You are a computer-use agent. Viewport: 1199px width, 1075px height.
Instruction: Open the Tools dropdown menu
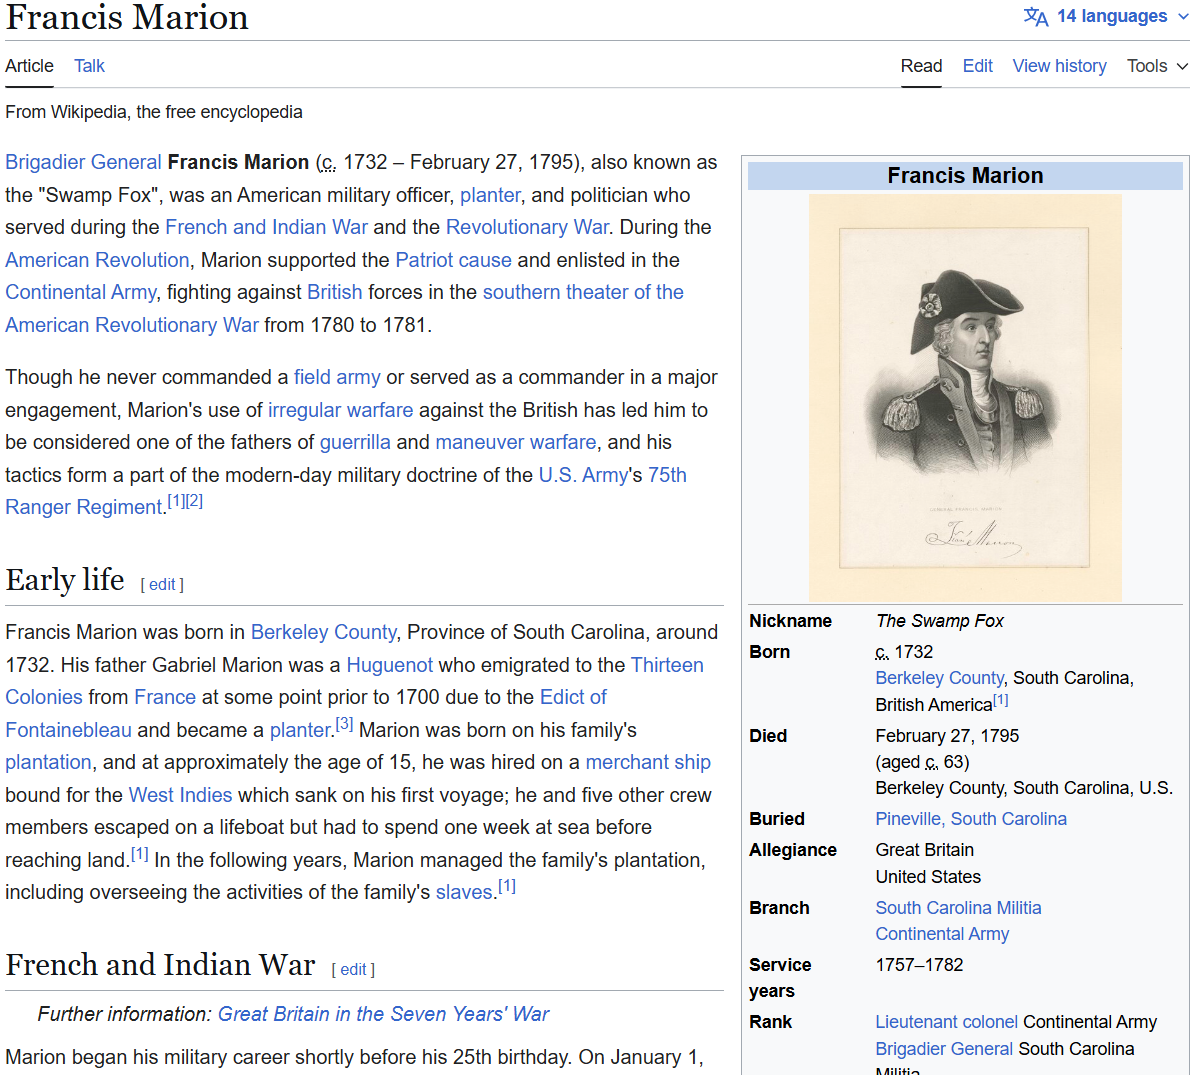1157,67
